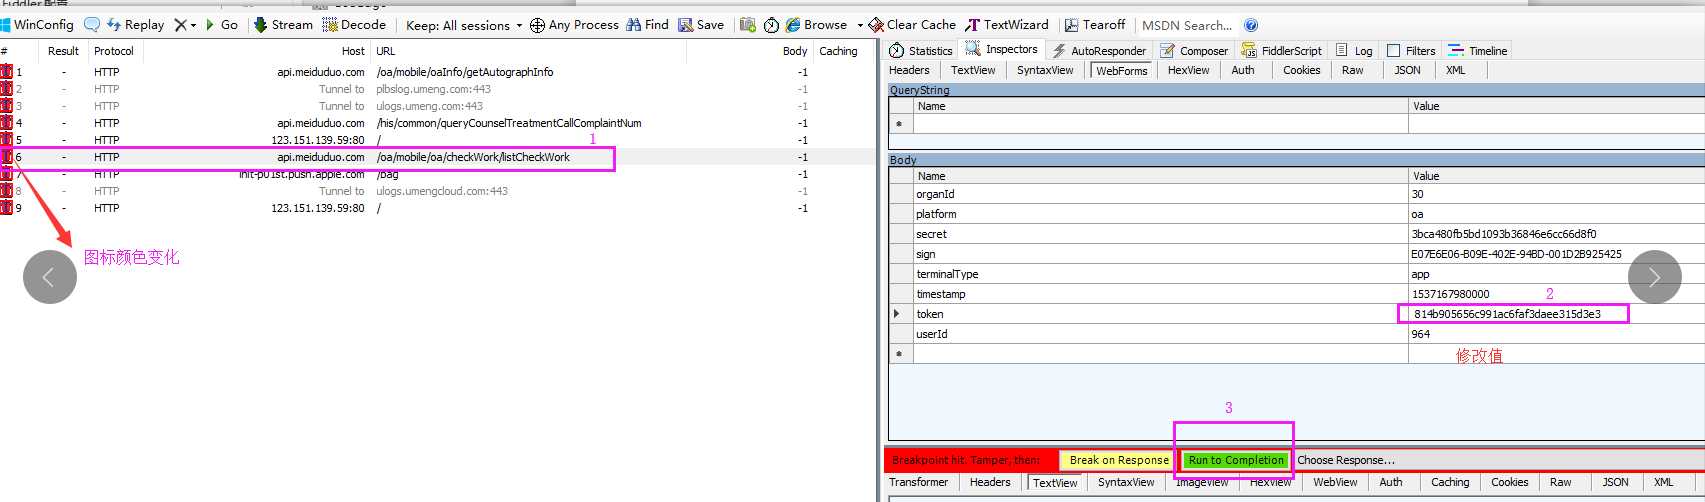
Task: Select Tunnel to plbslog.umeng.com:443 session
Action: pos(437,89)
